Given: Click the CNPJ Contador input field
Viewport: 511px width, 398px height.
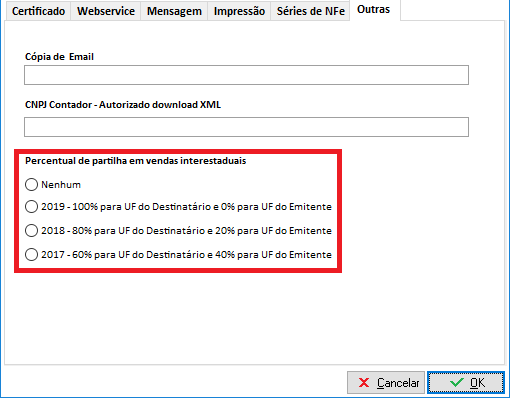Looking at the screenshot, I should click(x=246, y=127).
